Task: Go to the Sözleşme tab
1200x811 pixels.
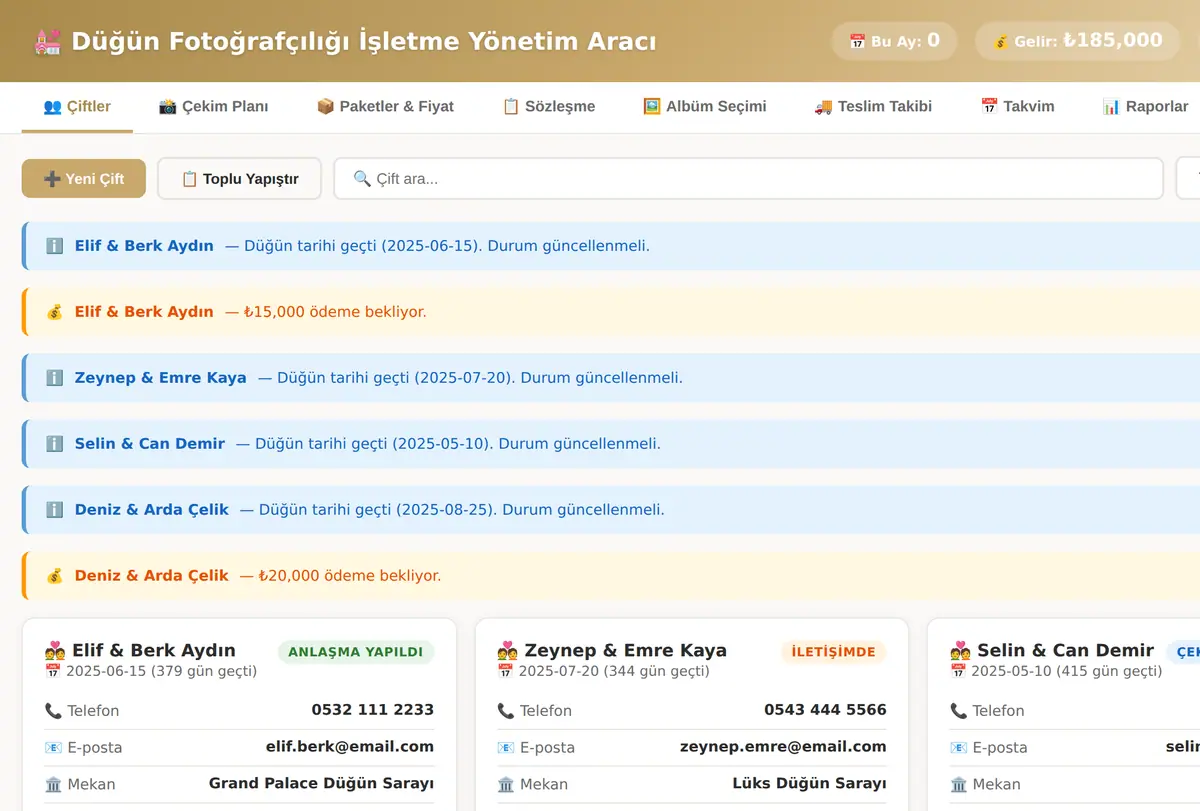Action: (548, 106)
